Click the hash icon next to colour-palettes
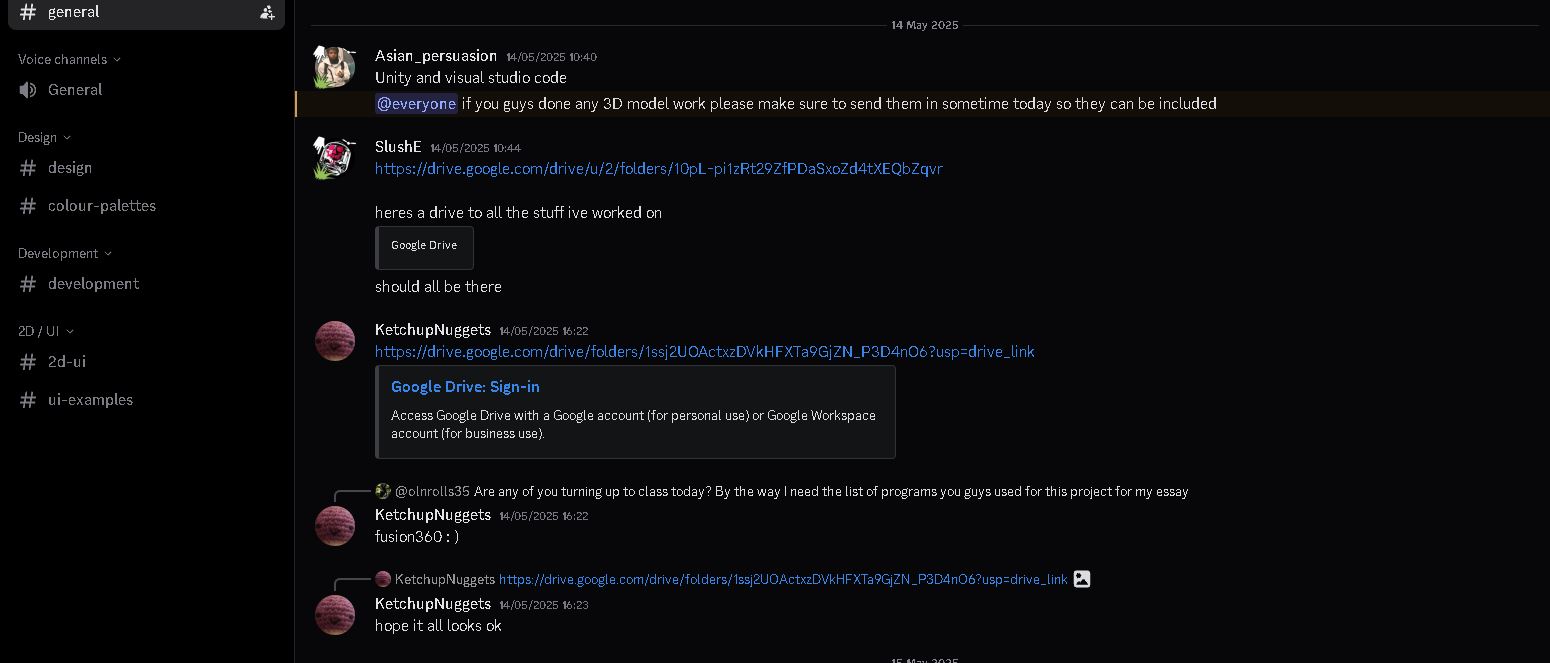The image size is (1550, 663). tap(28, 206)
